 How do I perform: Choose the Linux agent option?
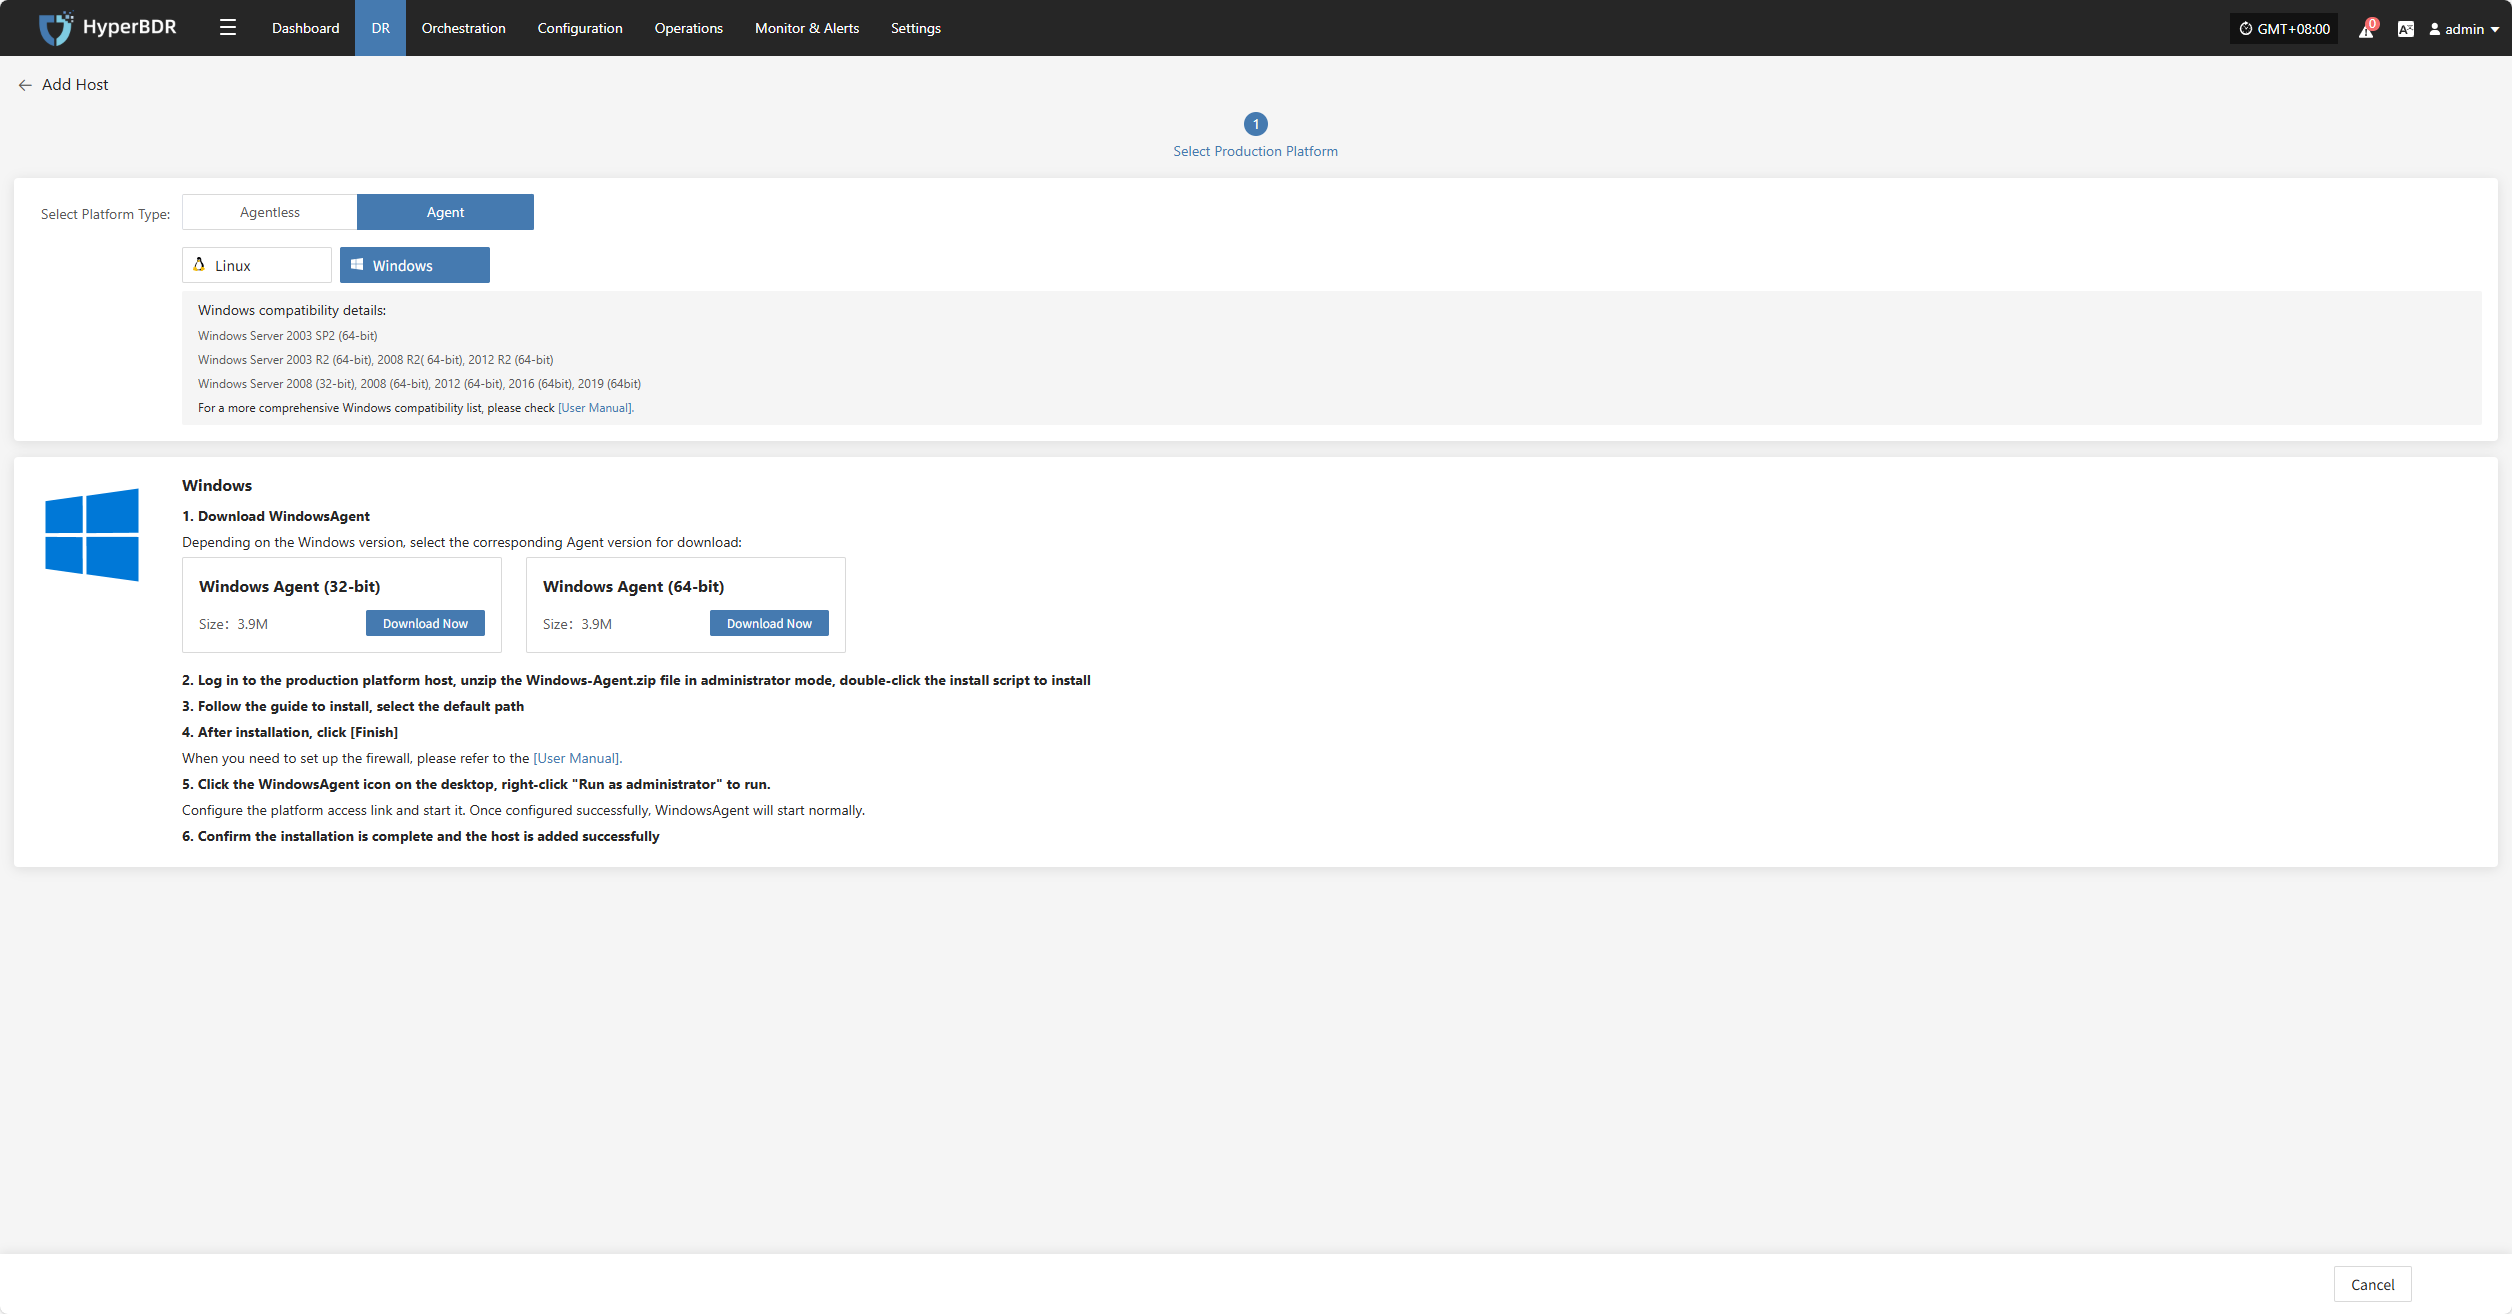pyautogui.click(x=256, y=265)
